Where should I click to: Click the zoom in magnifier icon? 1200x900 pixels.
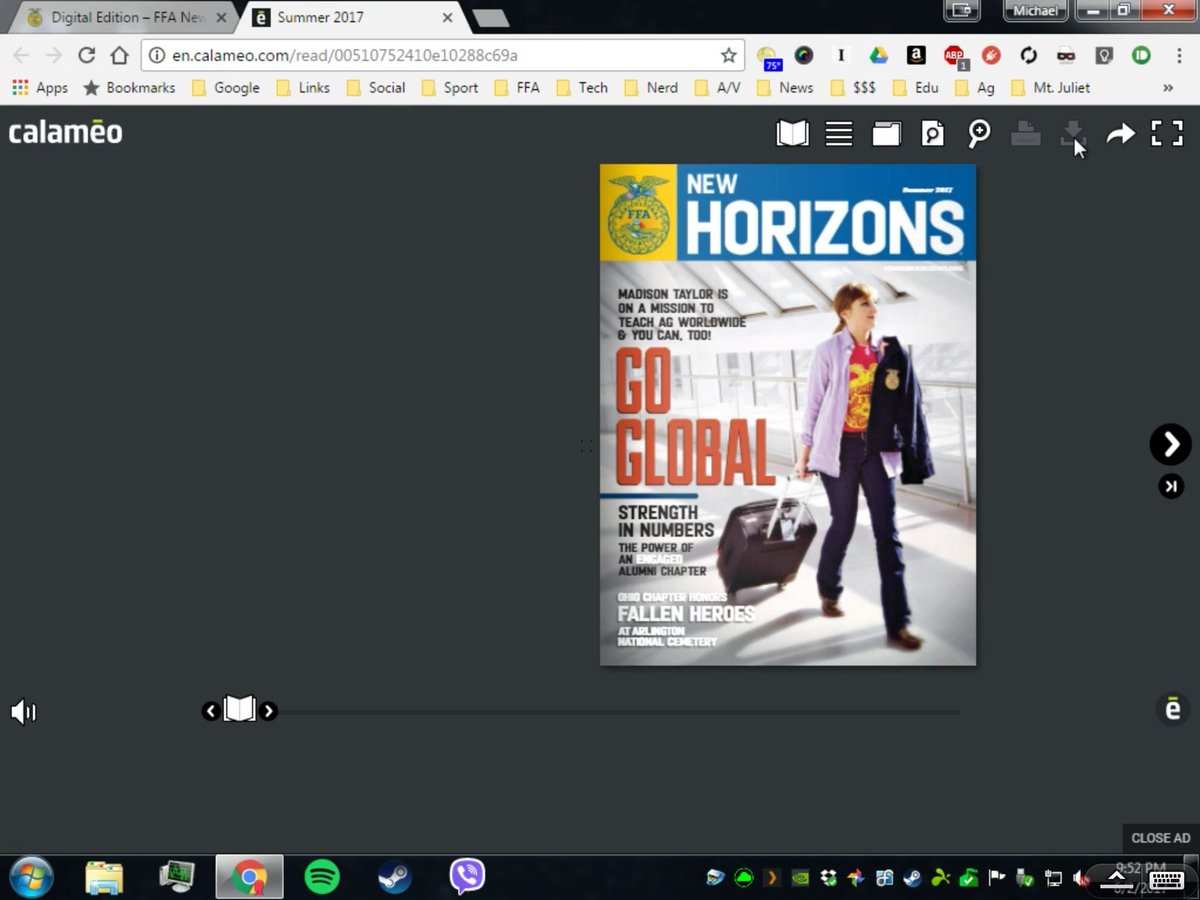979,134
